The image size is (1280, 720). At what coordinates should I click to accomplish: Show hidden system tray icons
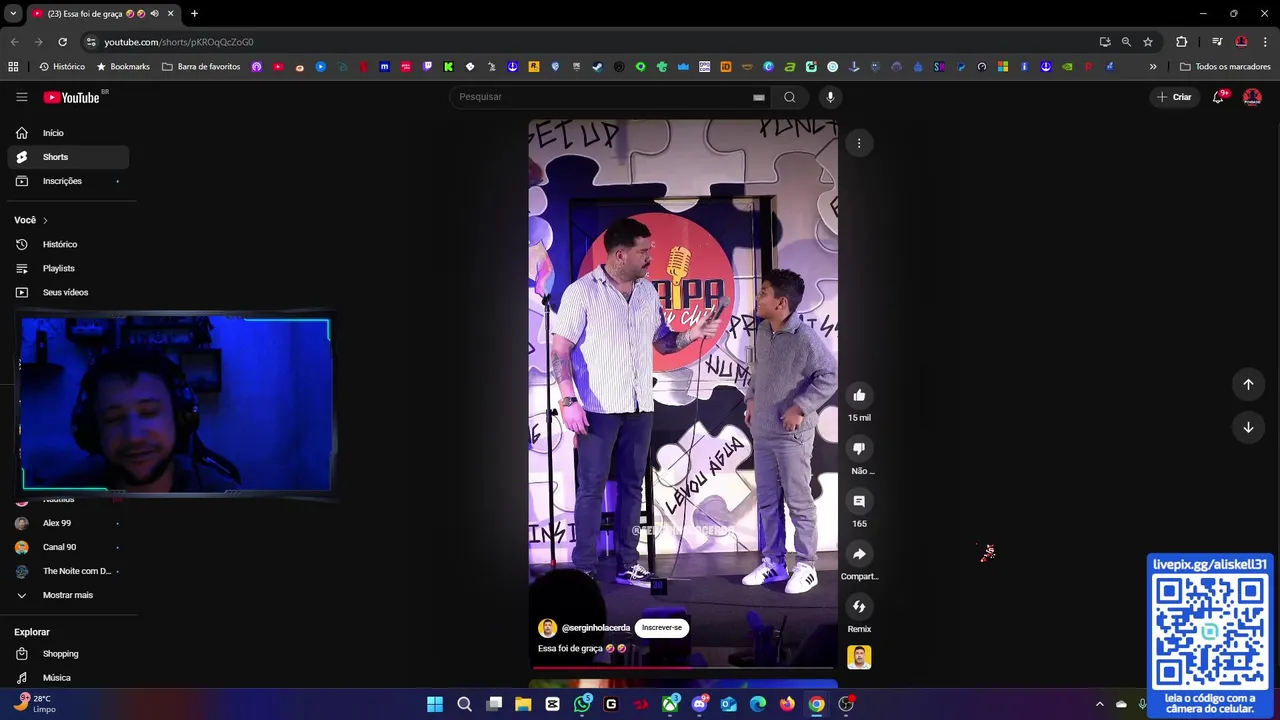[1099, 704]
